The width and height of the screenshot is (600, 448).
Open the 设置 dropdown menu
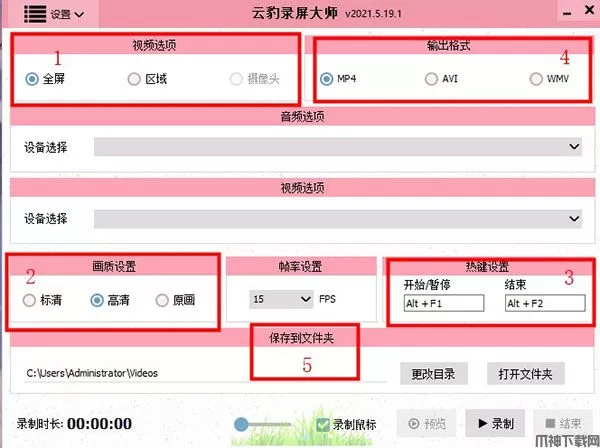pos(67,15)
